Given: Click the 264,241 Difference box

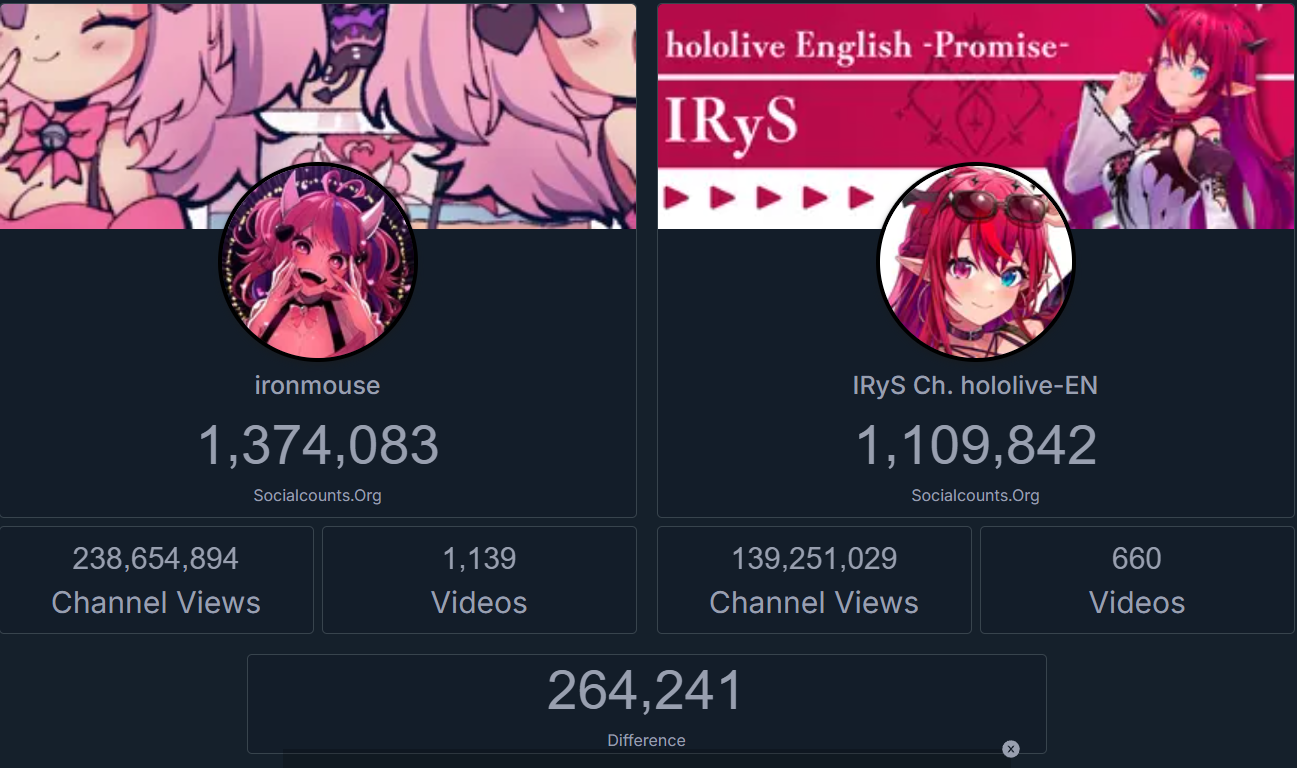Looking at the screenshot, I should coord(646,703).
